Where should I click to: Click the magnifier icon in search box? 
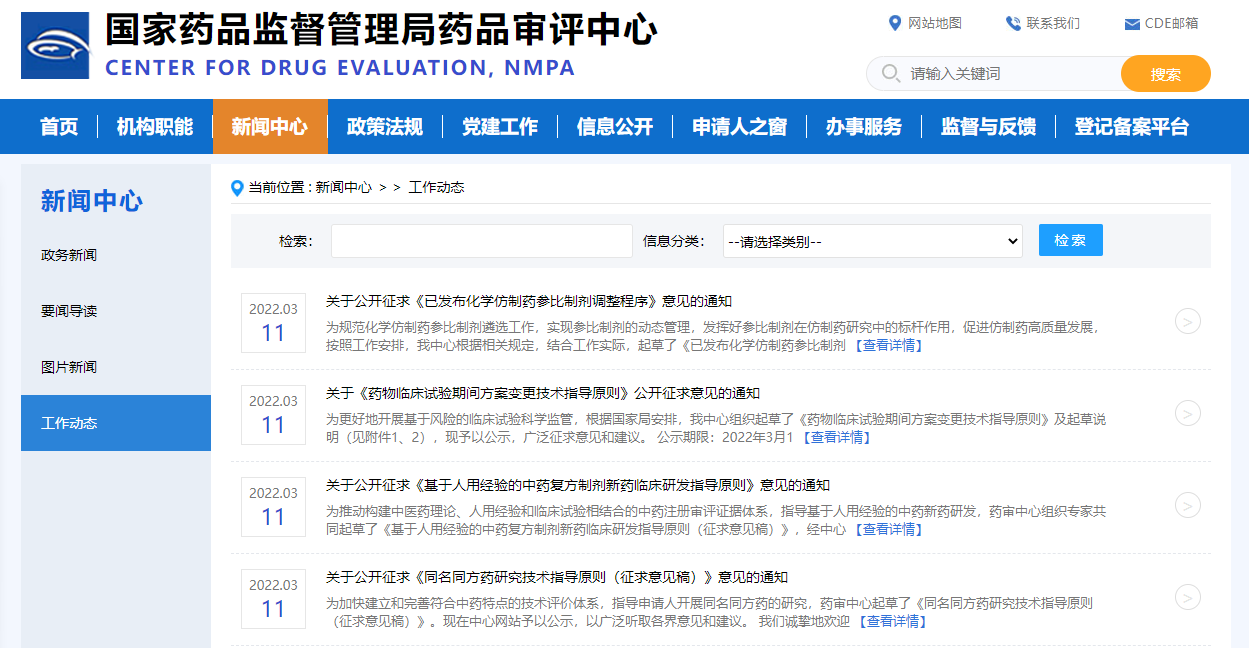890,73
